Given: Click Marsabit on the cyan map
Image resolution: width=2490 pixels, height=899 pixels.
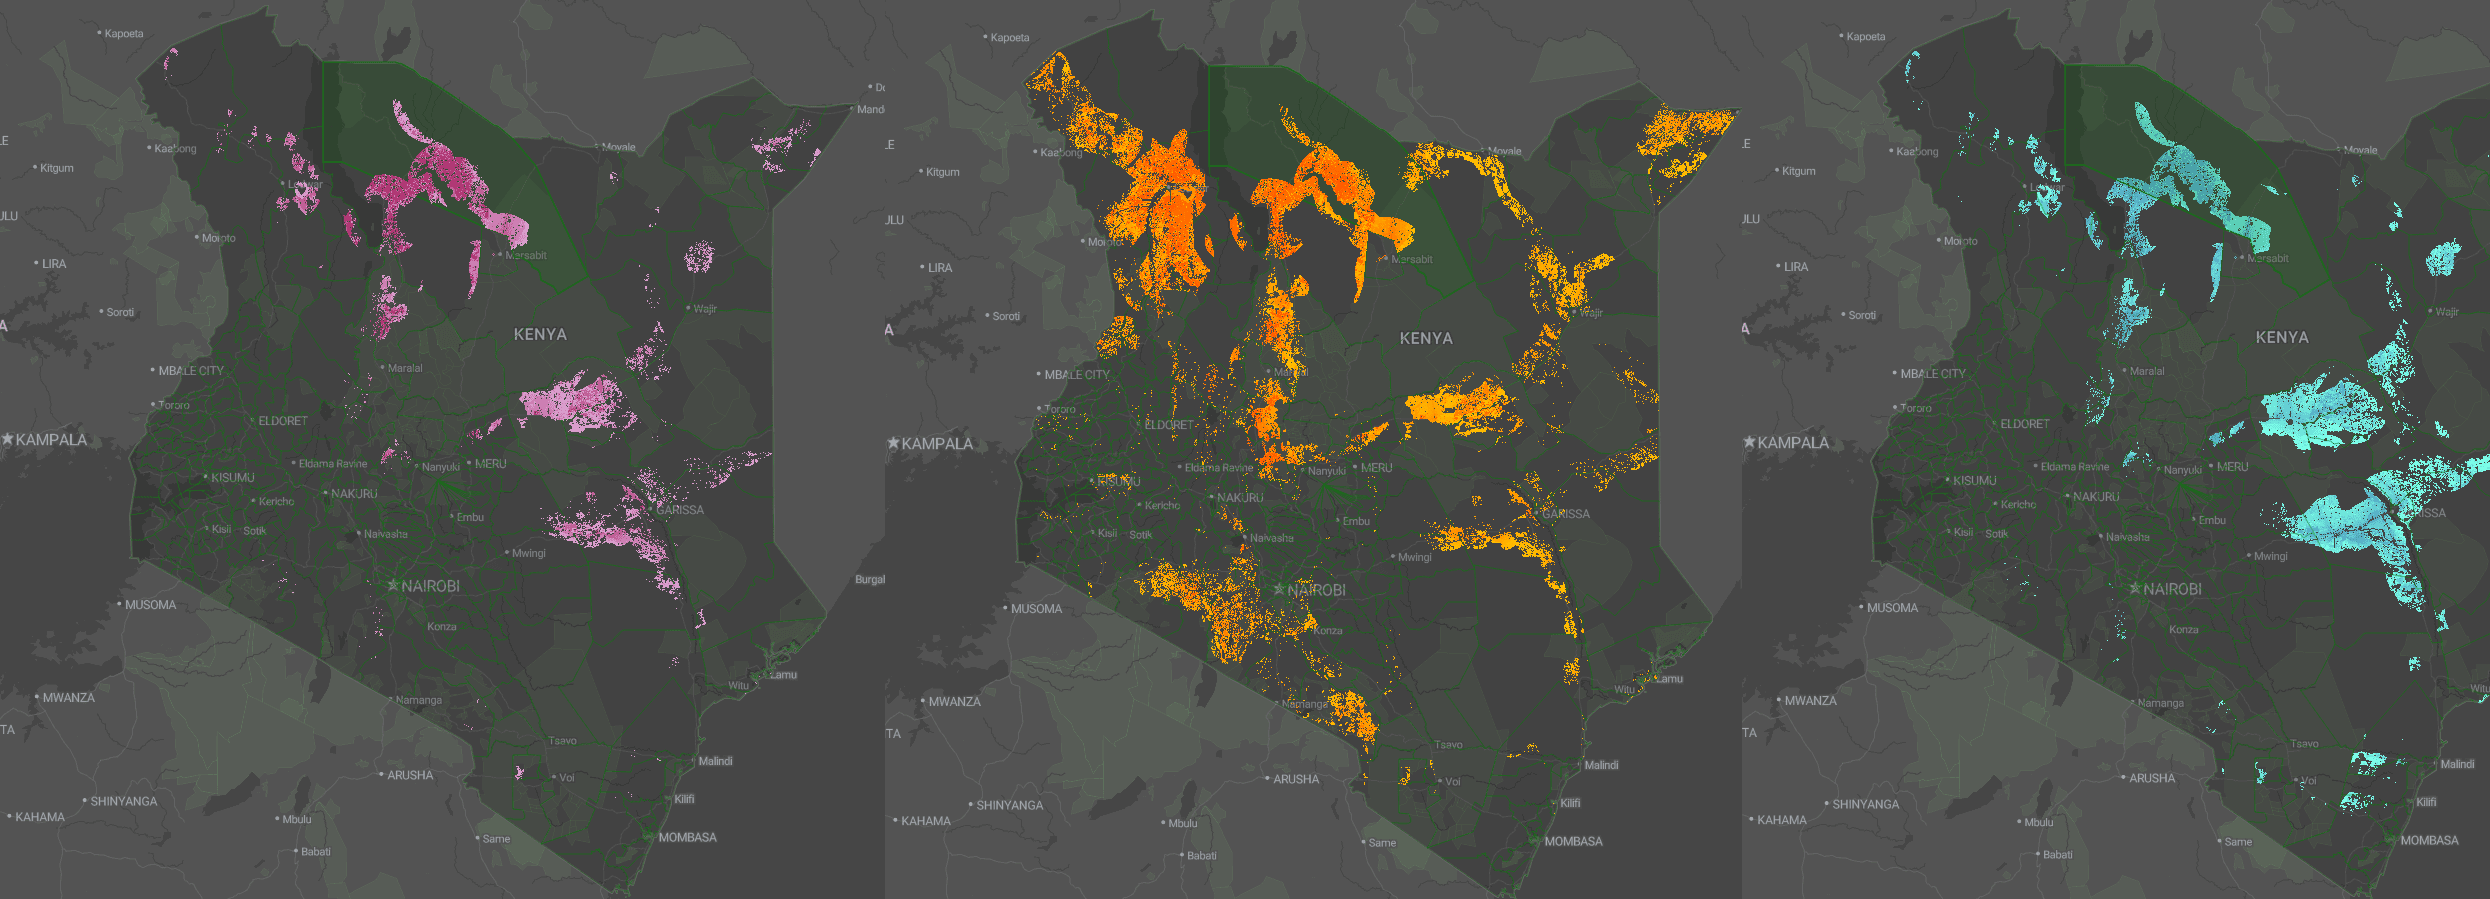Looking at the screenshot, I should tap(2268, 258).
